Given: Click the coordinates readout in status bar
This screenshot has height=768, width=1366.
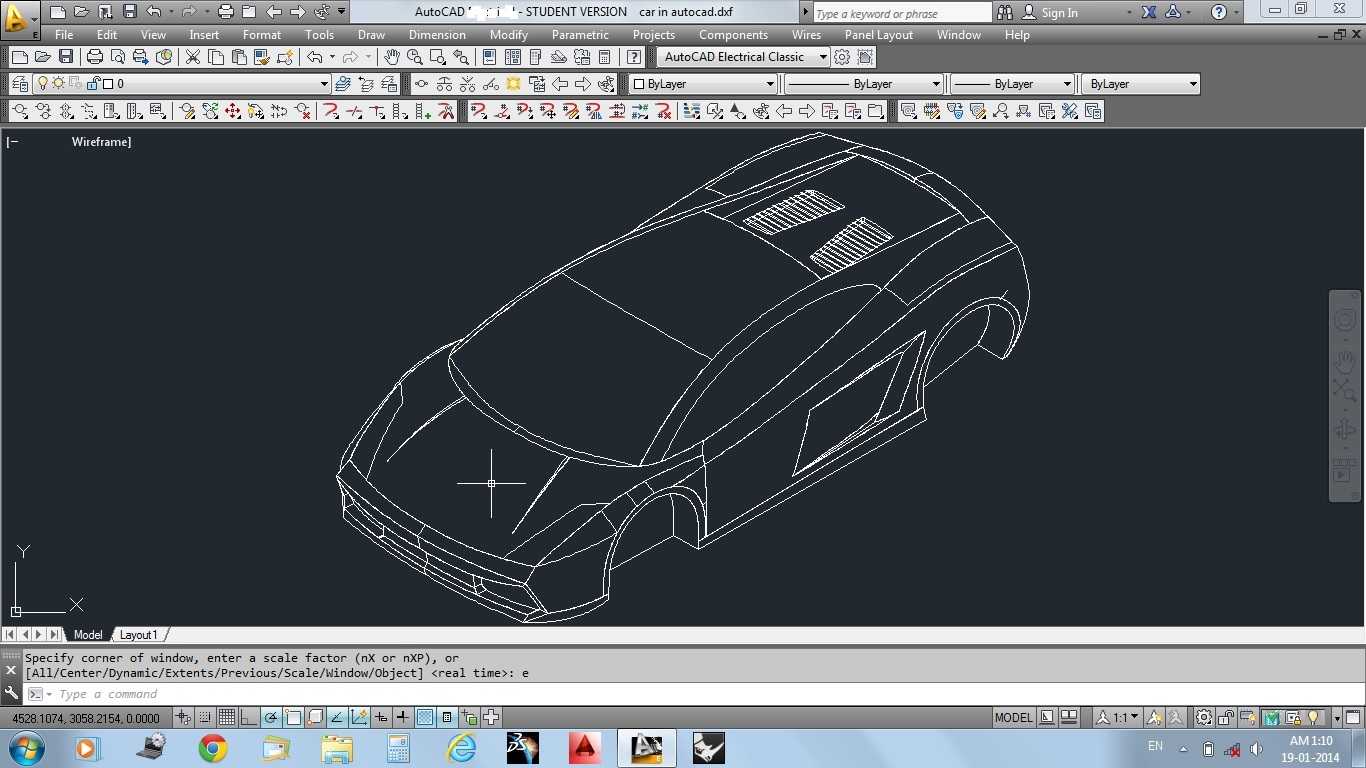Looking at the screenshot, I should pyautogui.click(x=86, y=718).
